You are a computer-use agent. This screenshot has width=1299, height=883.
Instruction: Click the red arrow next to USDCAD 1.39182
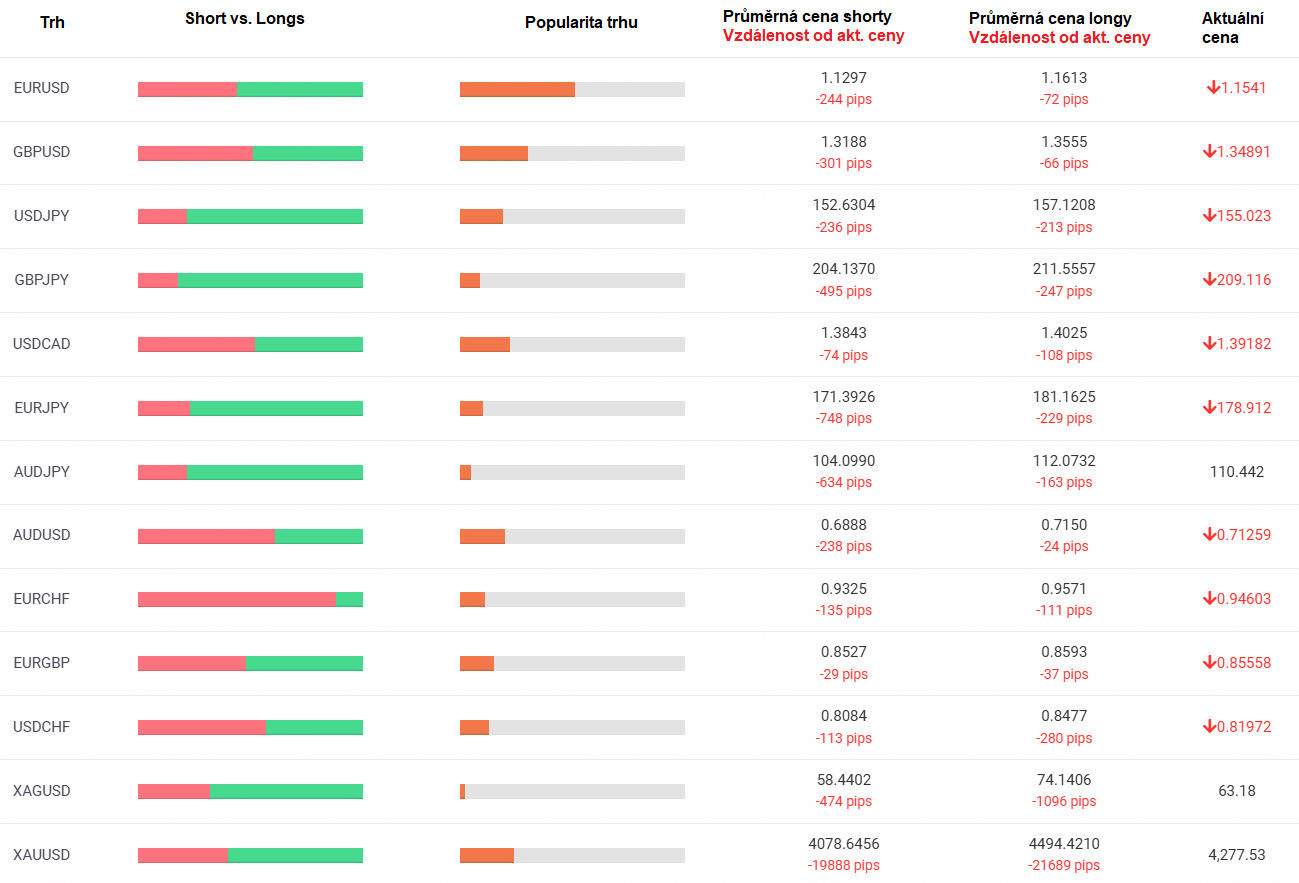point(1209,344)
